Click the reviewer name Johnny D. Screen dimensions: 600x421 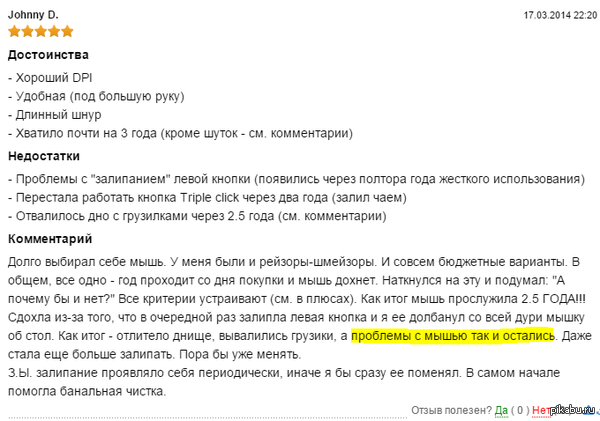coord(33,15)
